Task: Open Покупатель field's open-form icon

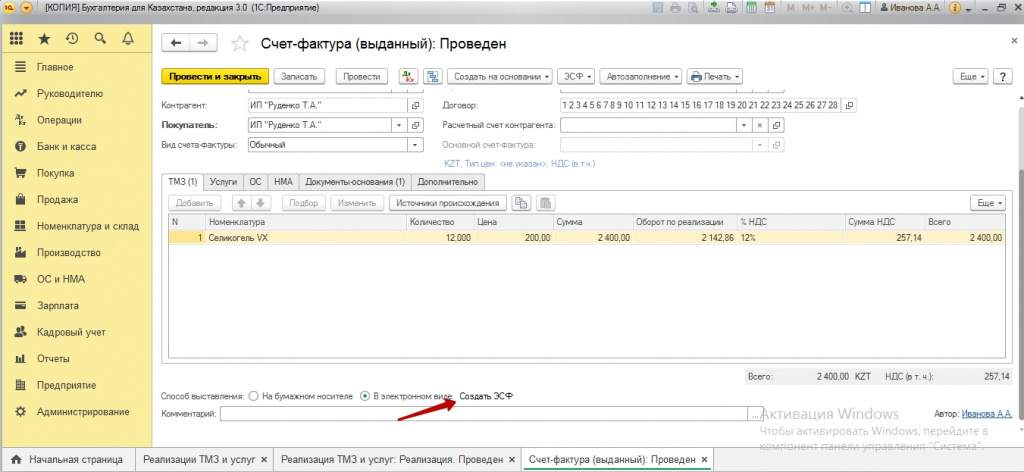Action: [415, 125]
